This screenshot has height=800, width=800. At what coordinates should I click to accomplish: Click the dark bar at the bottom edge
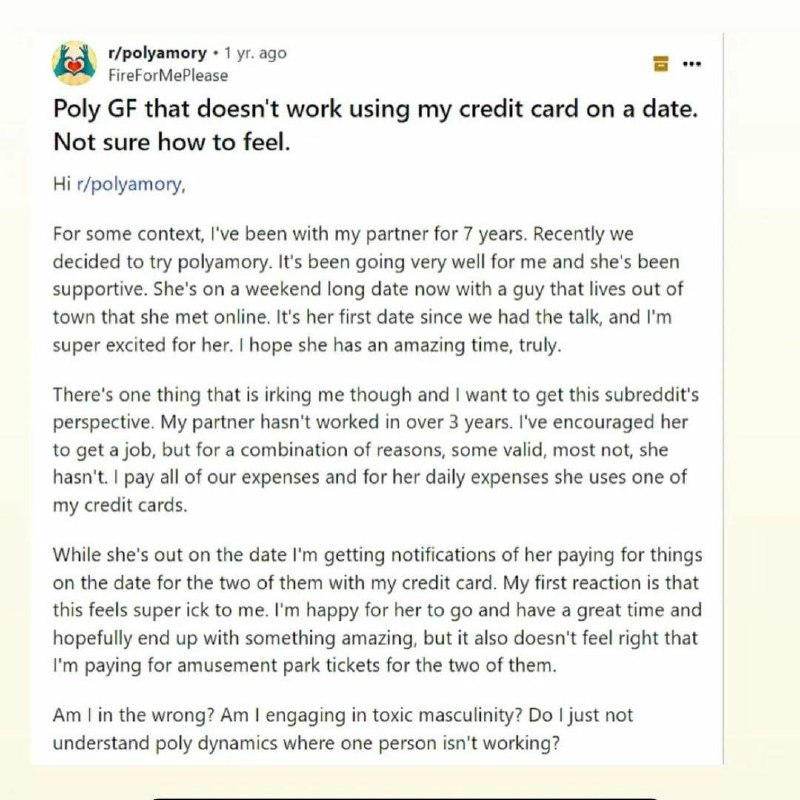coord(406,797)
